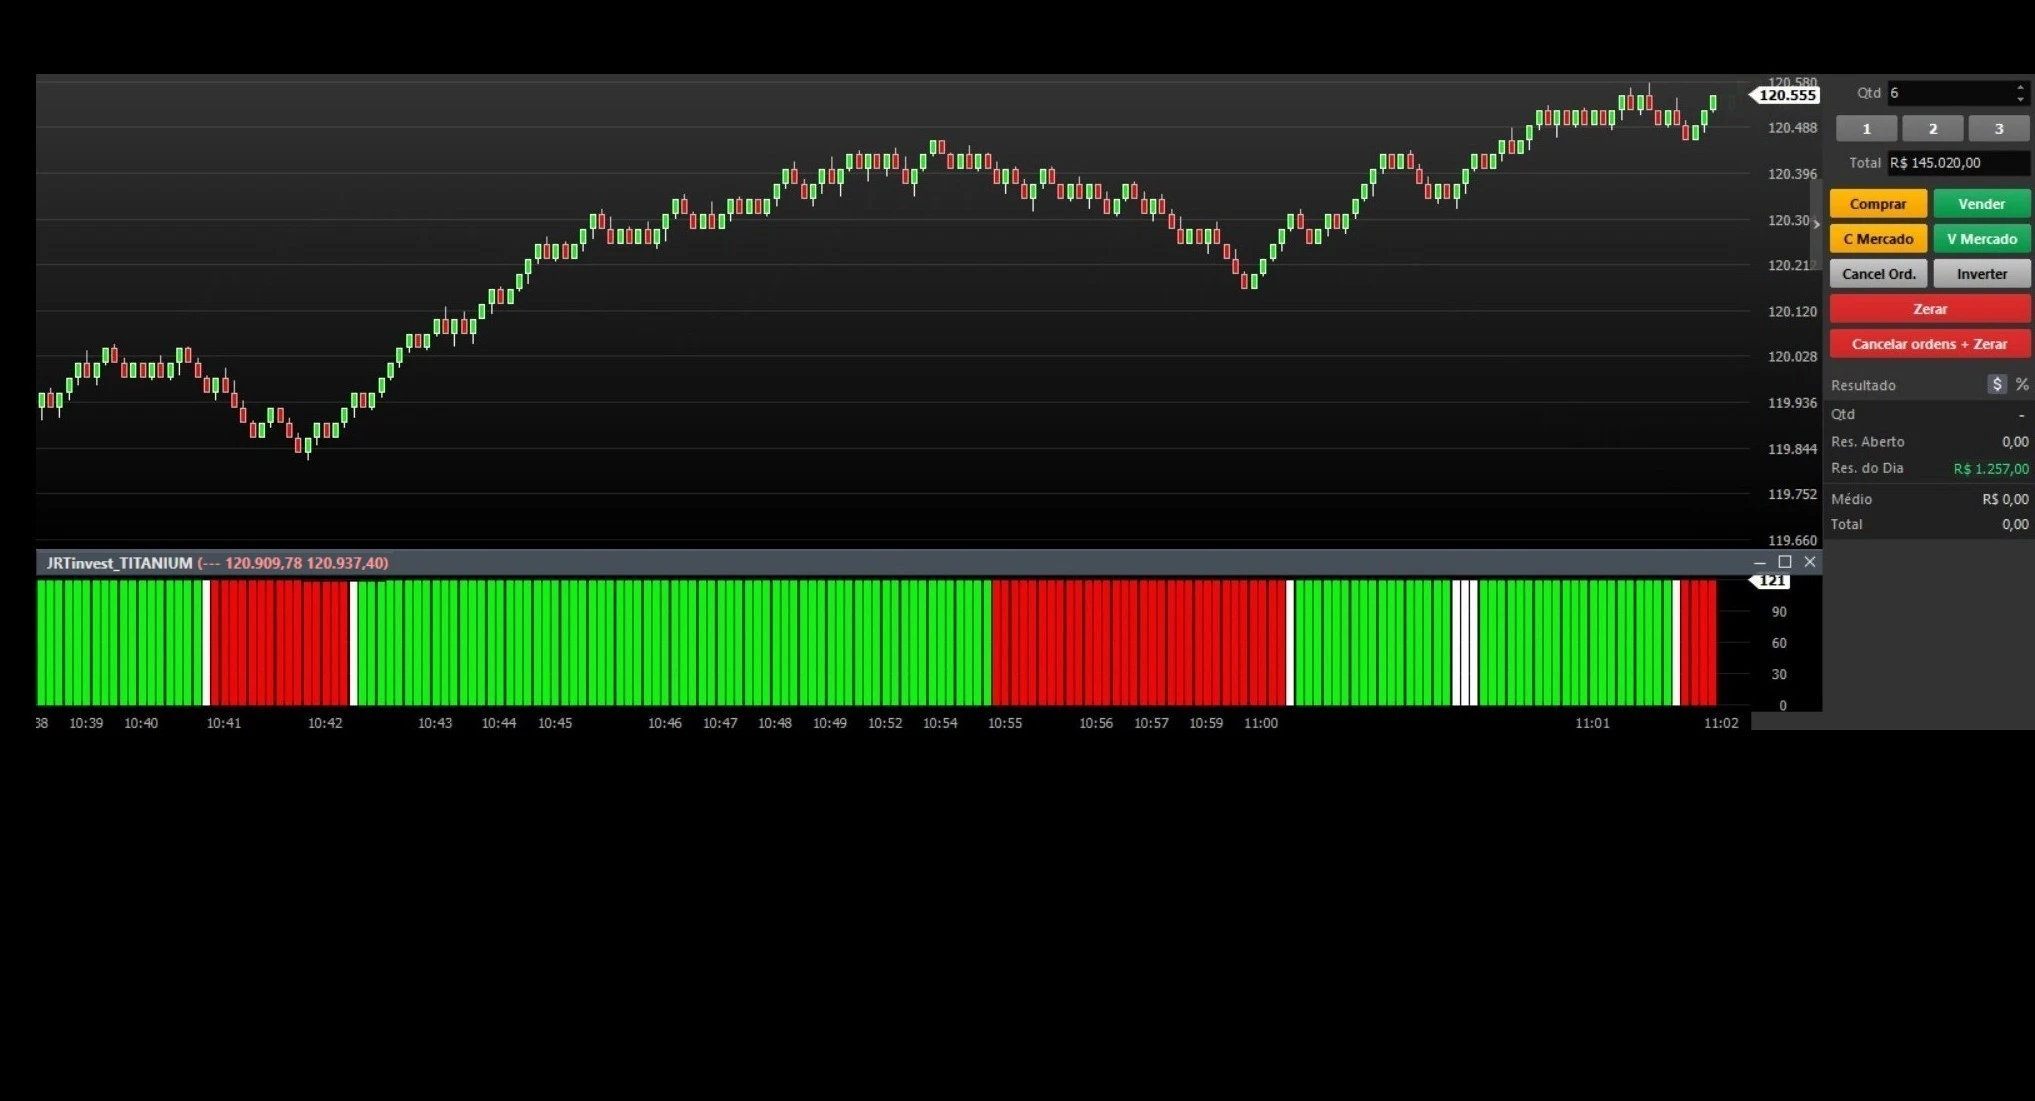2035x1101 pixels.
Task: Click the Inverter position button
Action: click(1980, 274)
